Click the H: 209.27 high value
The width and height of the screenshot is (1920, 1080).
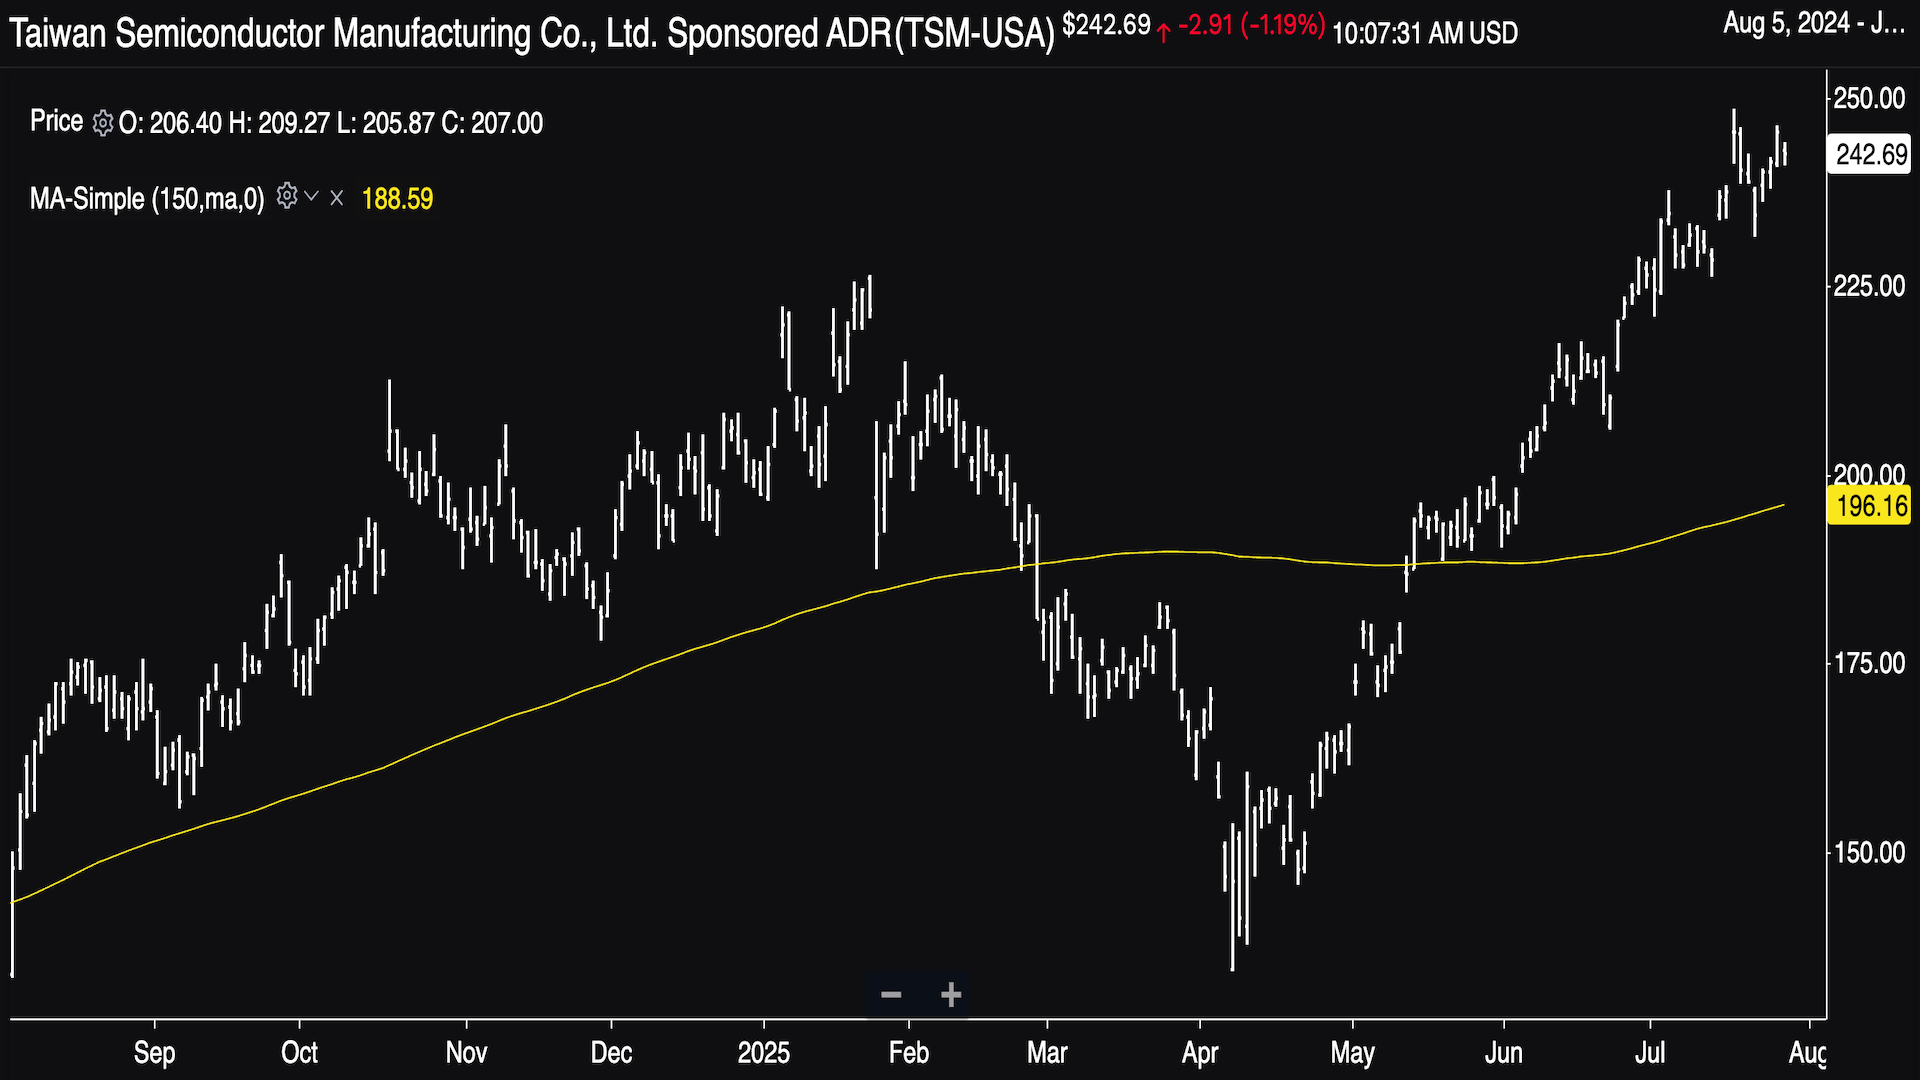pyautogui.click(x=279, y=123)
